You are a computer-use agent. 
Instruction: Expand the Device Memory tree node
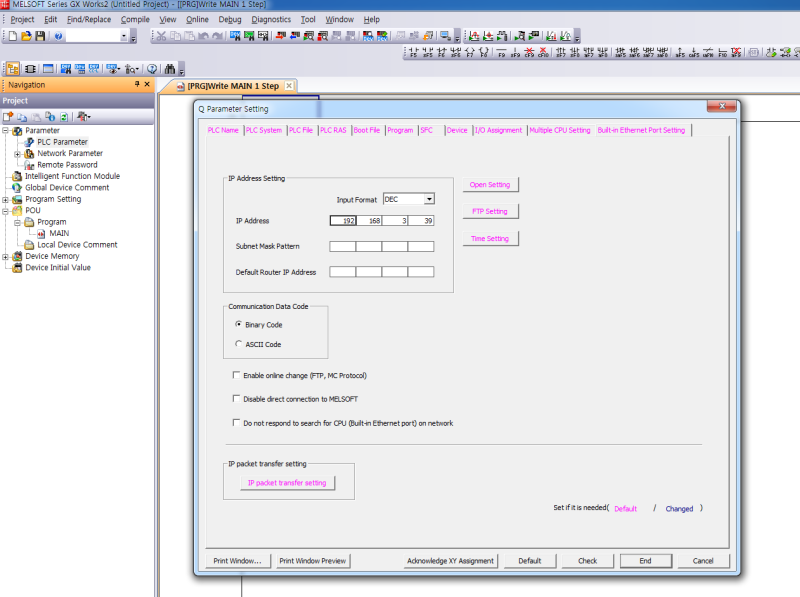click(6, 256)
